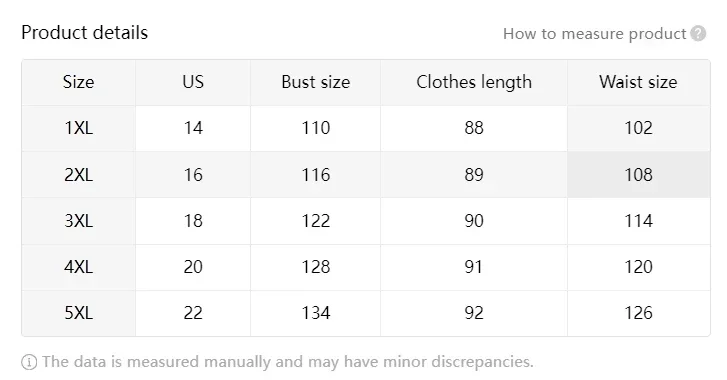Click the 3XL size row label

tap(78, 221)
